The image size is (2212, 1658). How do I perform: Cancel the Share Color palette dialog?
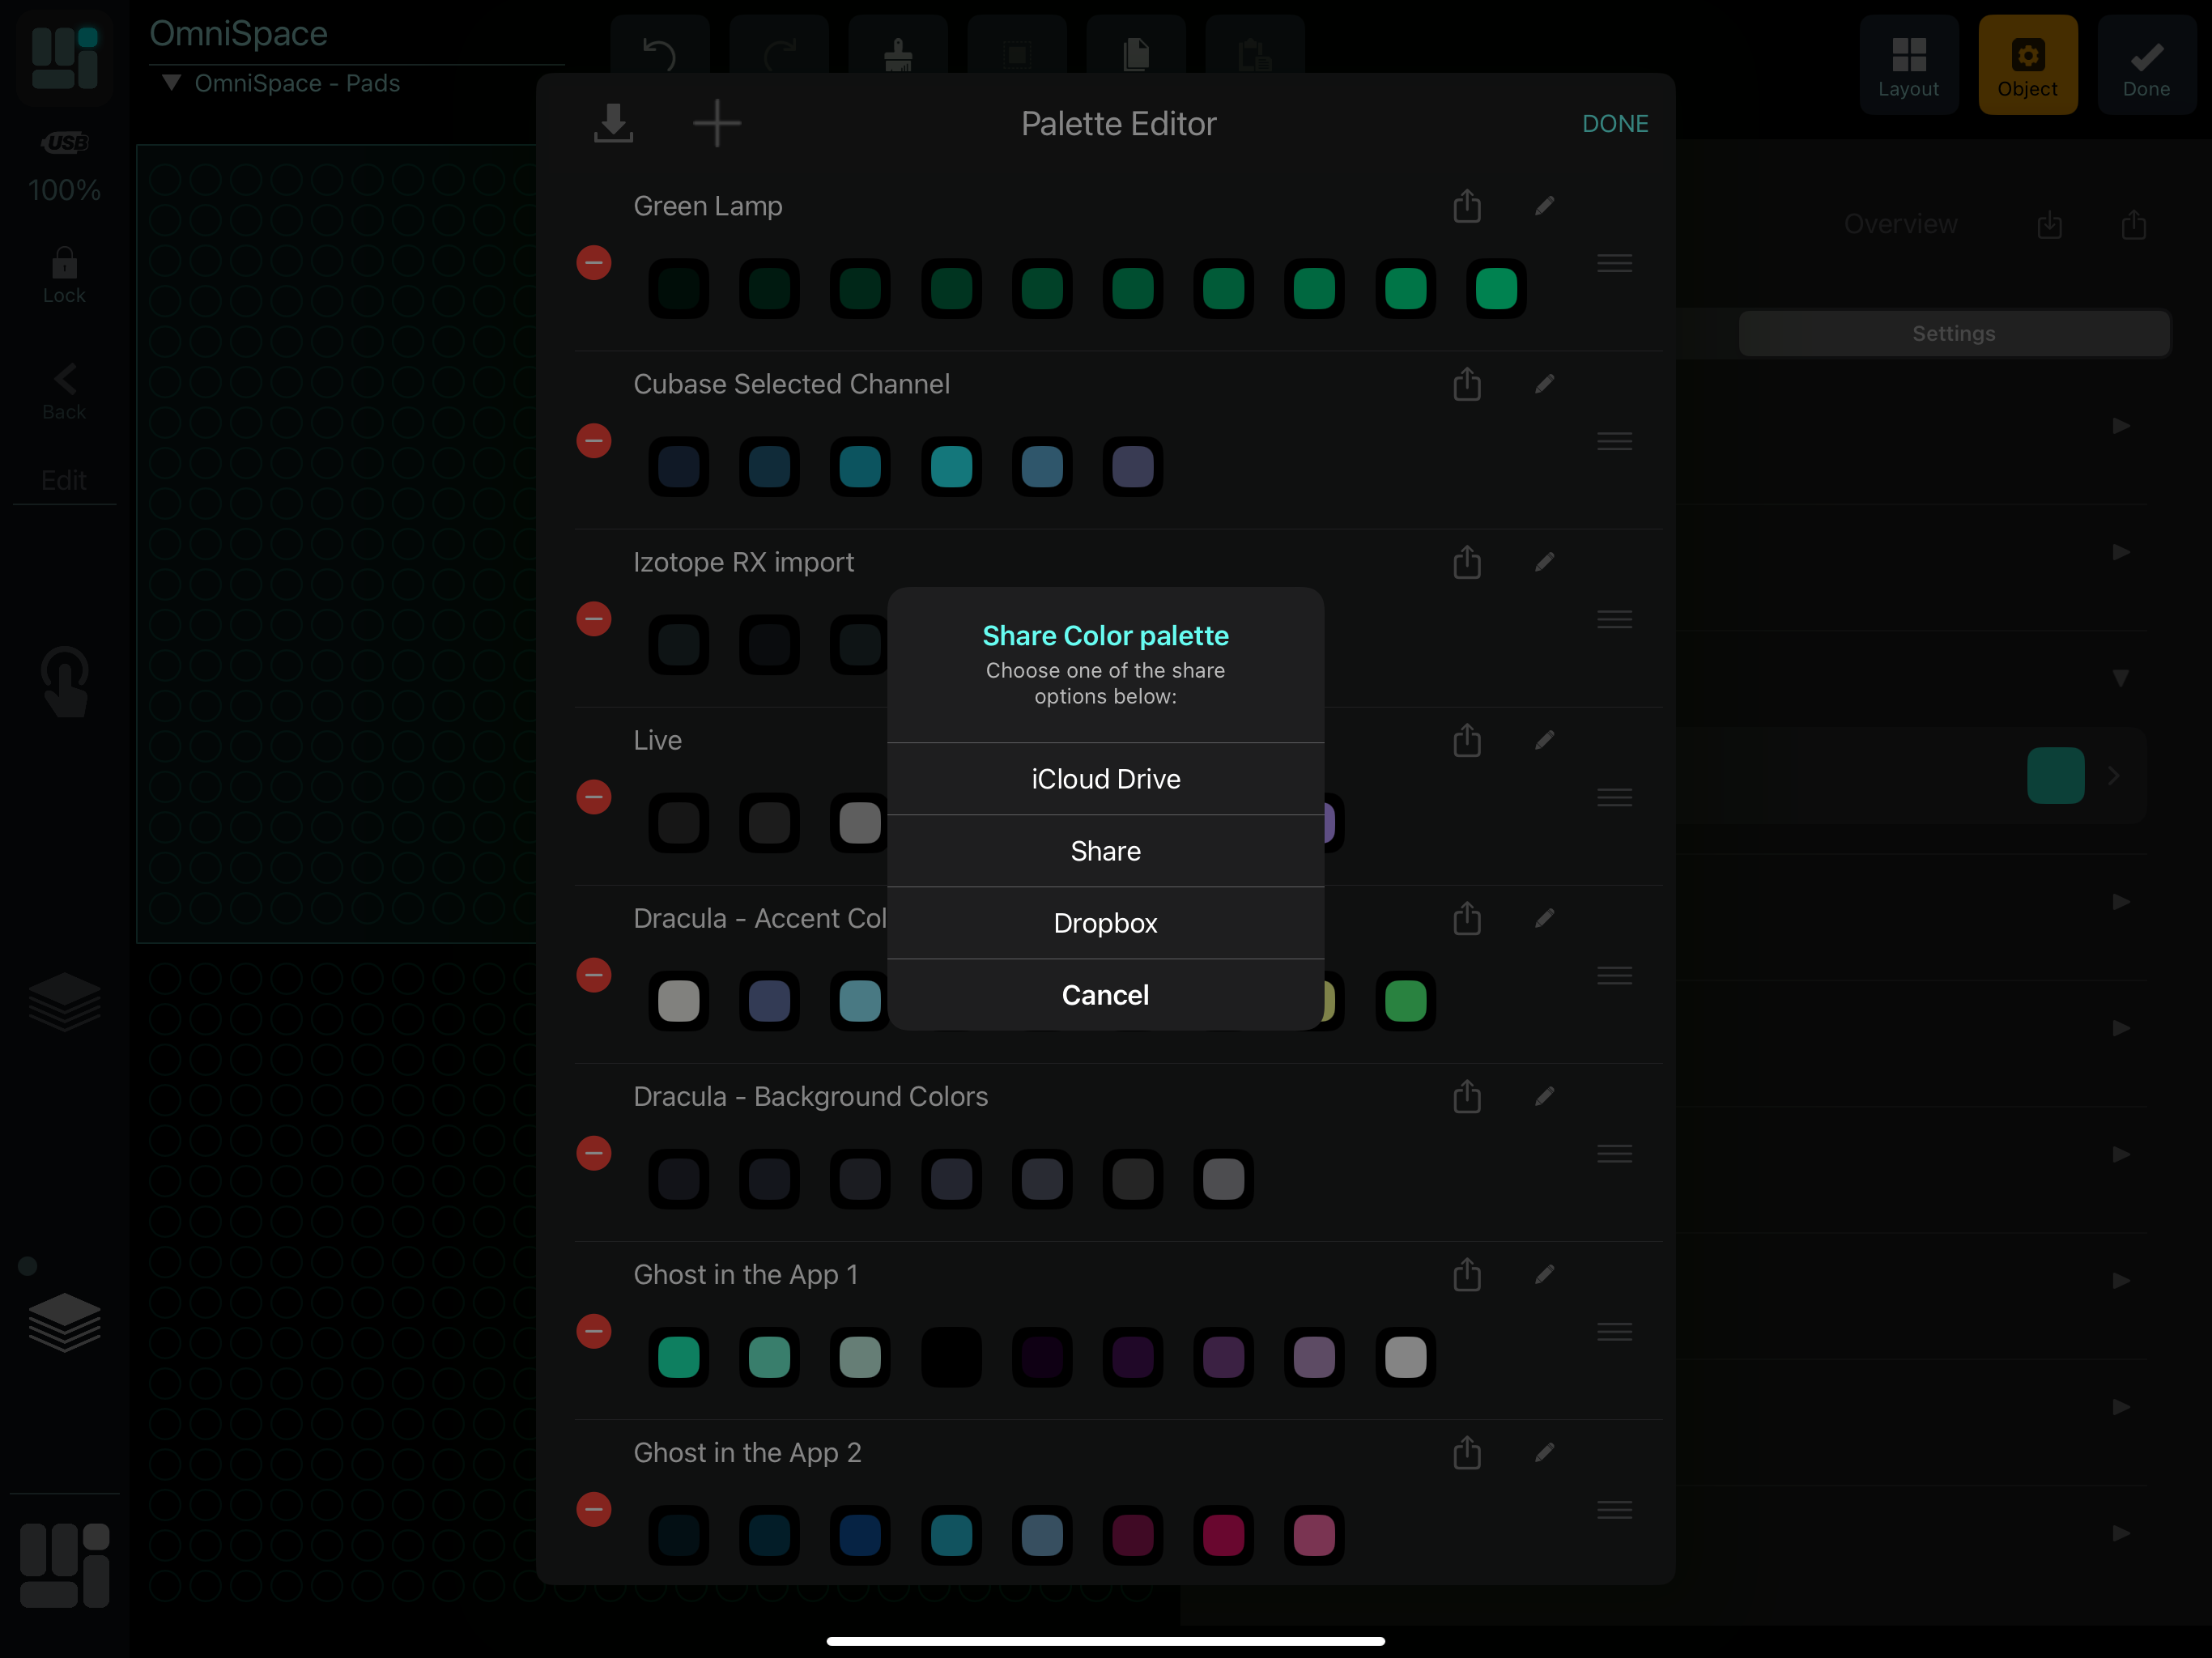(x=1105, y=995)
